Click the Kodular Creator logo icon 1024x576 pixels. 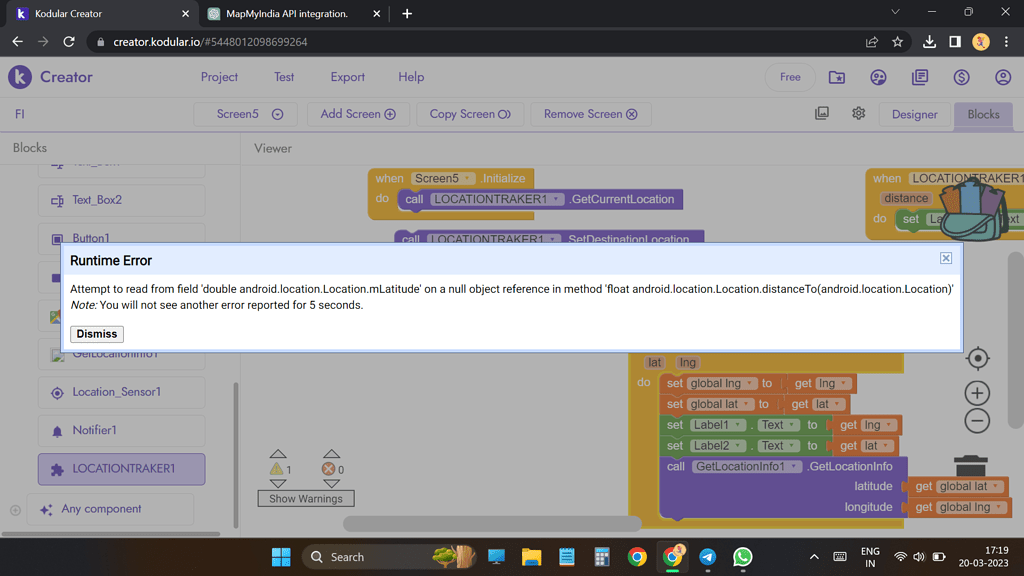[20, 77]
